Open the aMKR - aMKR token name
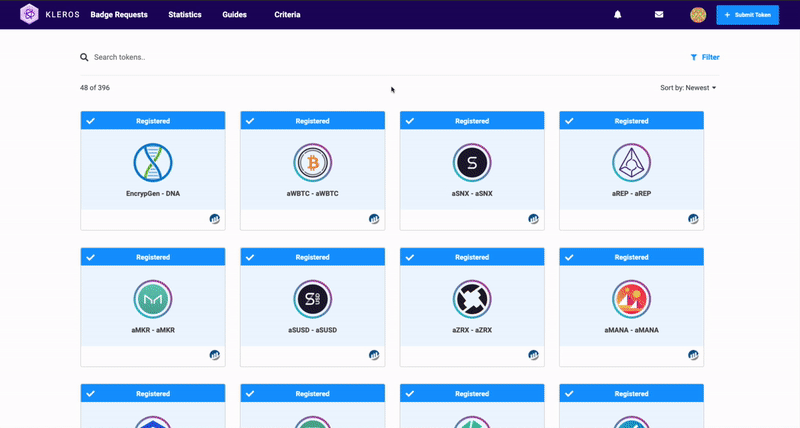 (153, 330)
